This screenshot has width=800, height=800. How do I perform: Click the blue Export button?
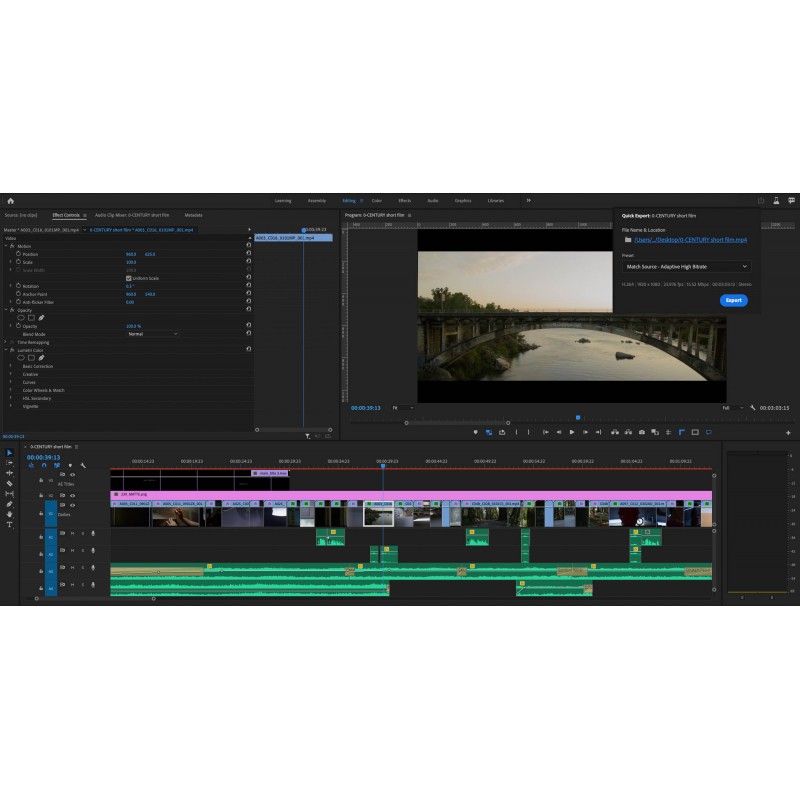pyautogui.click(x=733, y=300)
